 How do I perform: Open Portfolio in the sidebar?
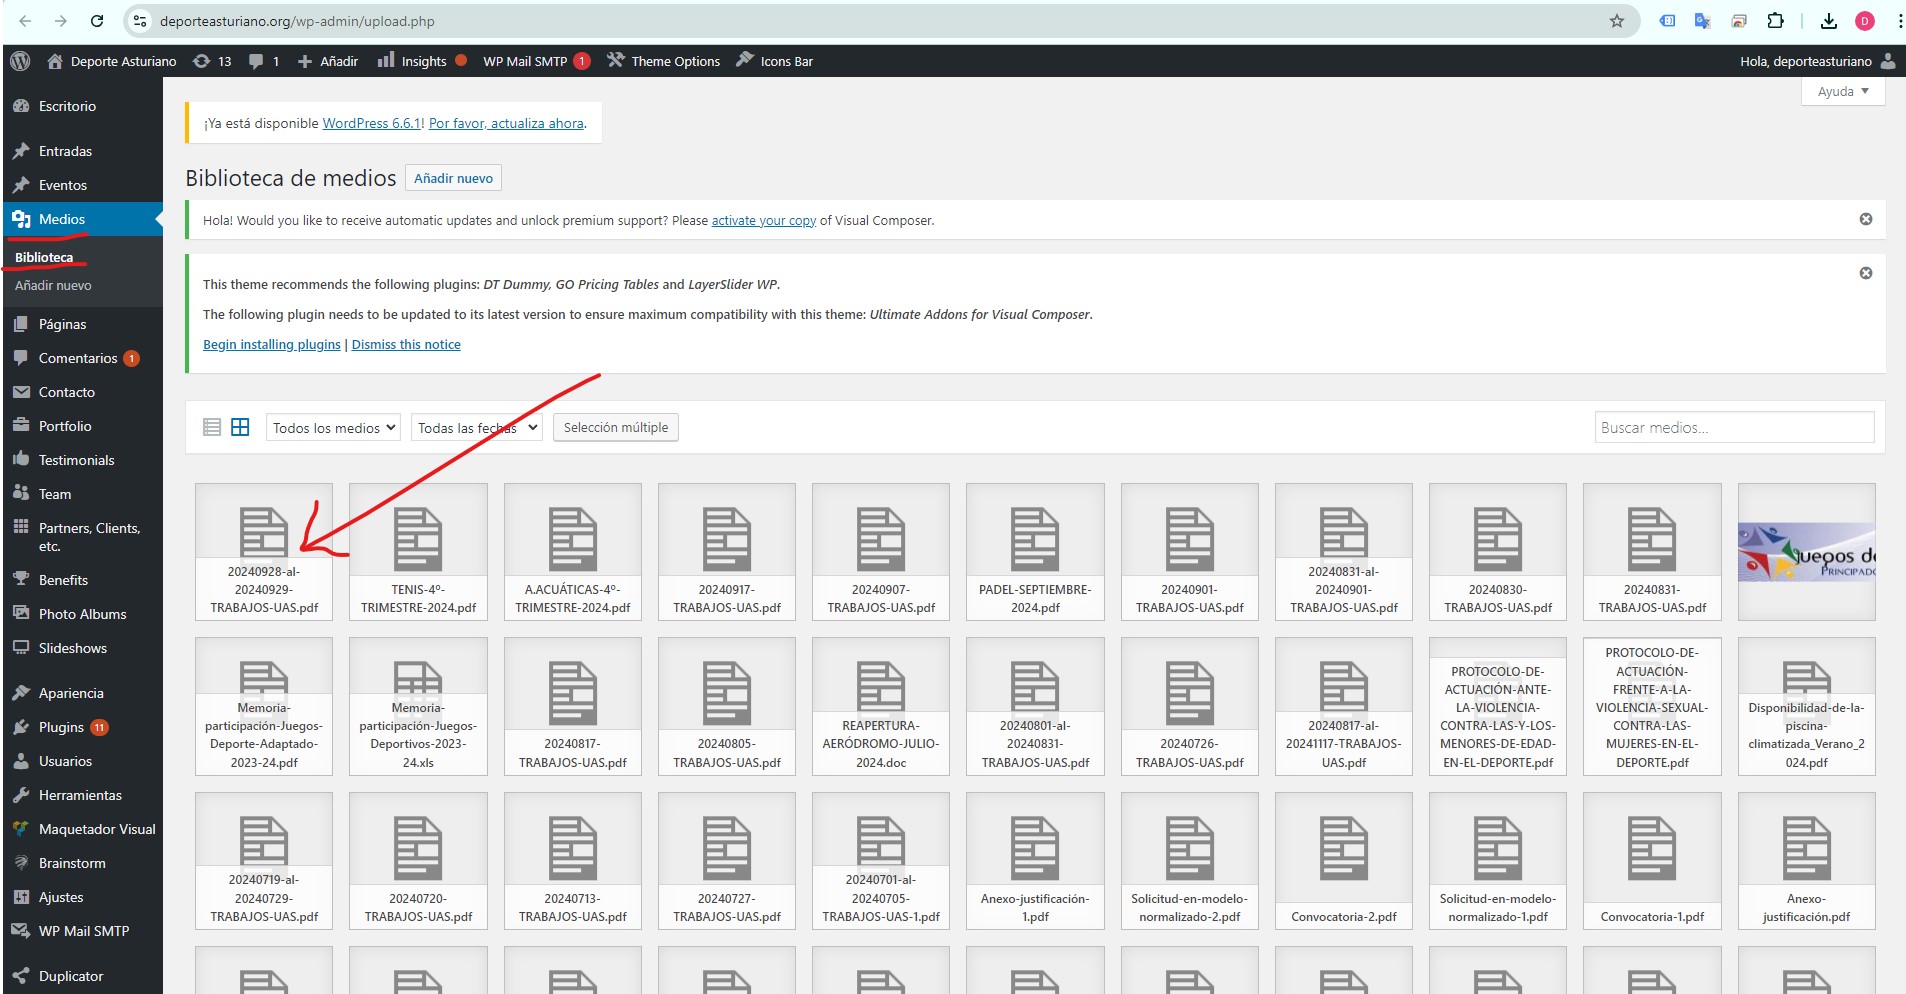(x=82, y=426)
